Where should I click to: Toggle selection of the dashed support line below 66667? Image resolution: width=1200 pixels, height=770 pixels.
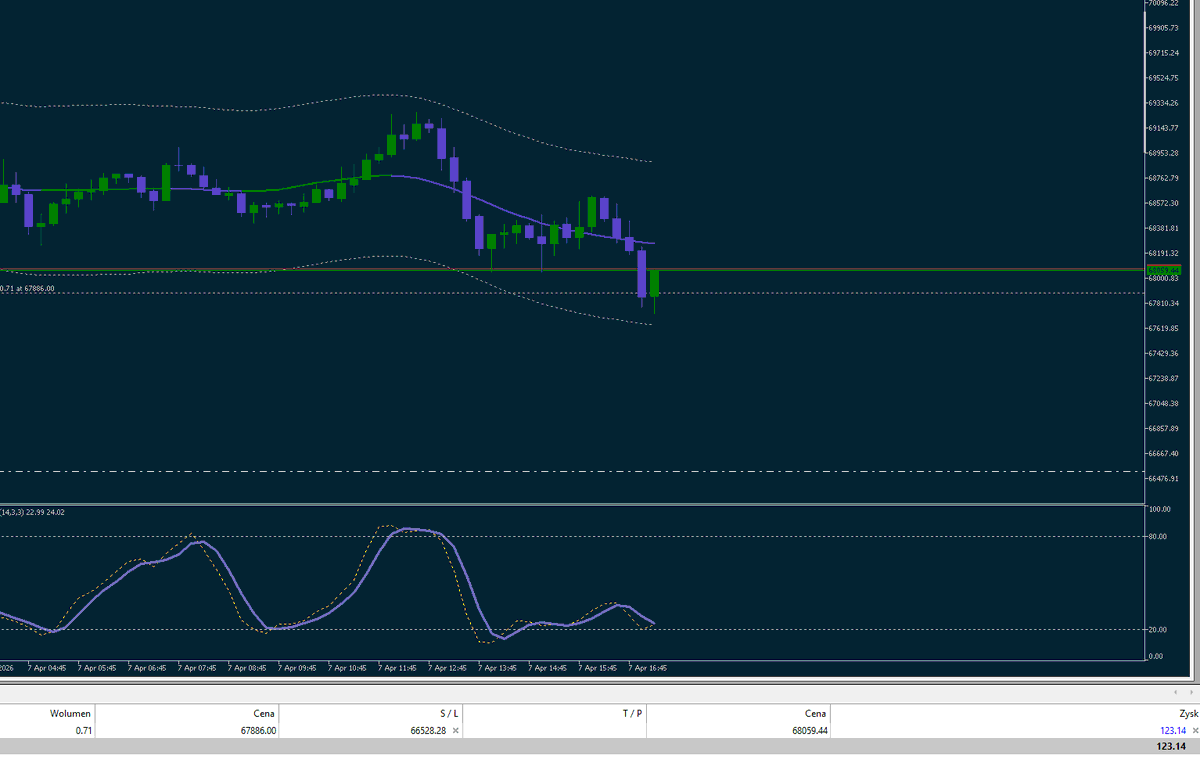(400, 469)
